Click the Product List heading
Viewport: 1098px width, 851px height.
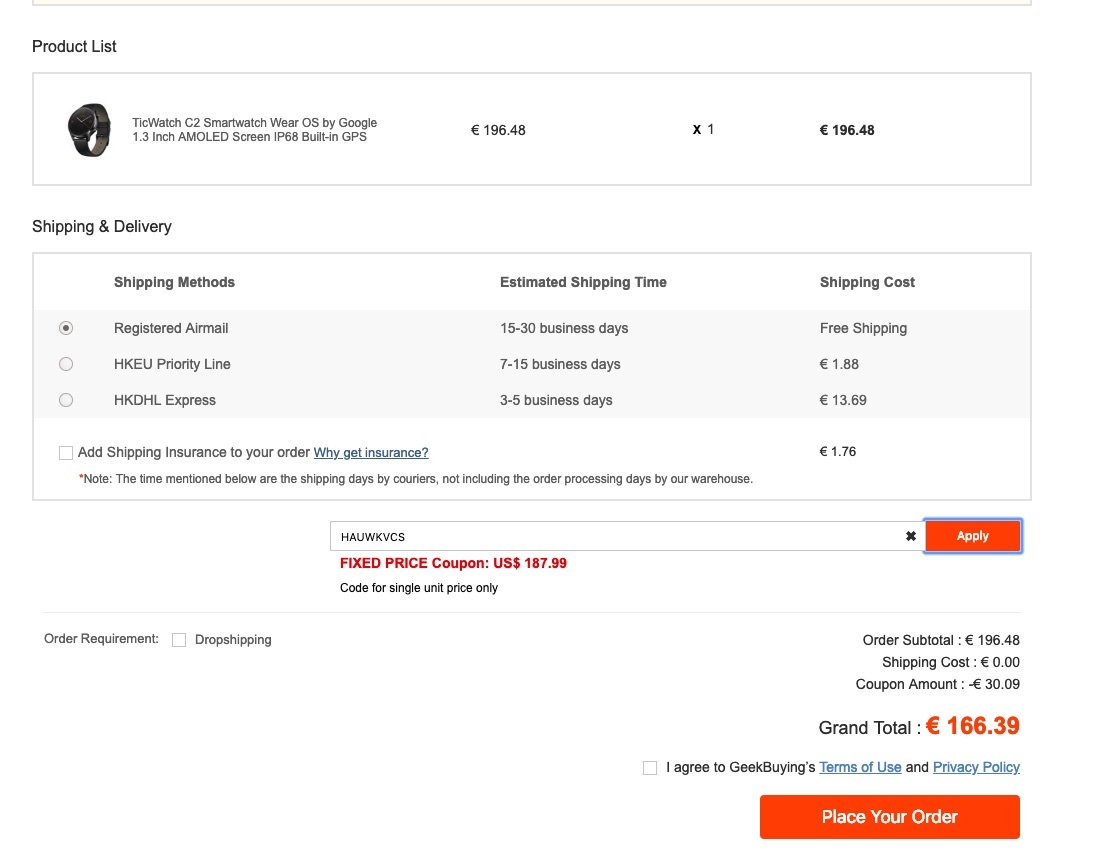[74, 46]
